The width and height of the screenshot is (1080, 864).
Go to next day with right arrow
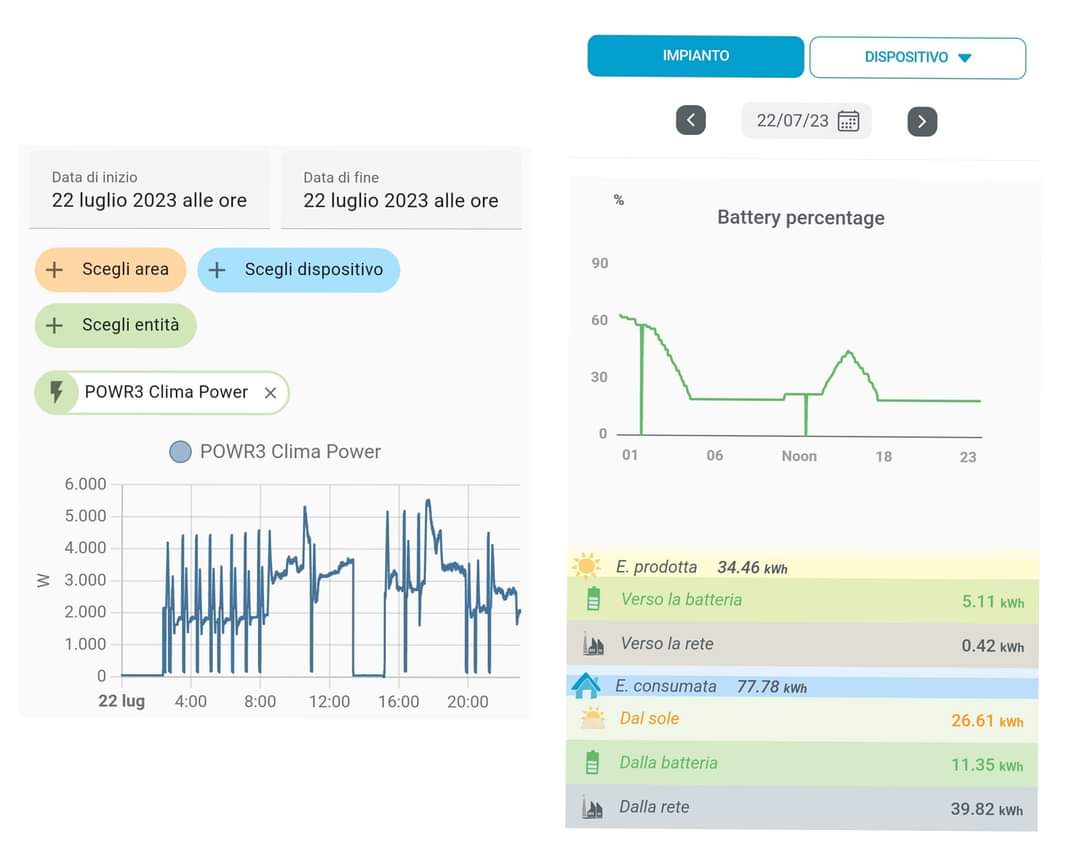tap(922, 122)
